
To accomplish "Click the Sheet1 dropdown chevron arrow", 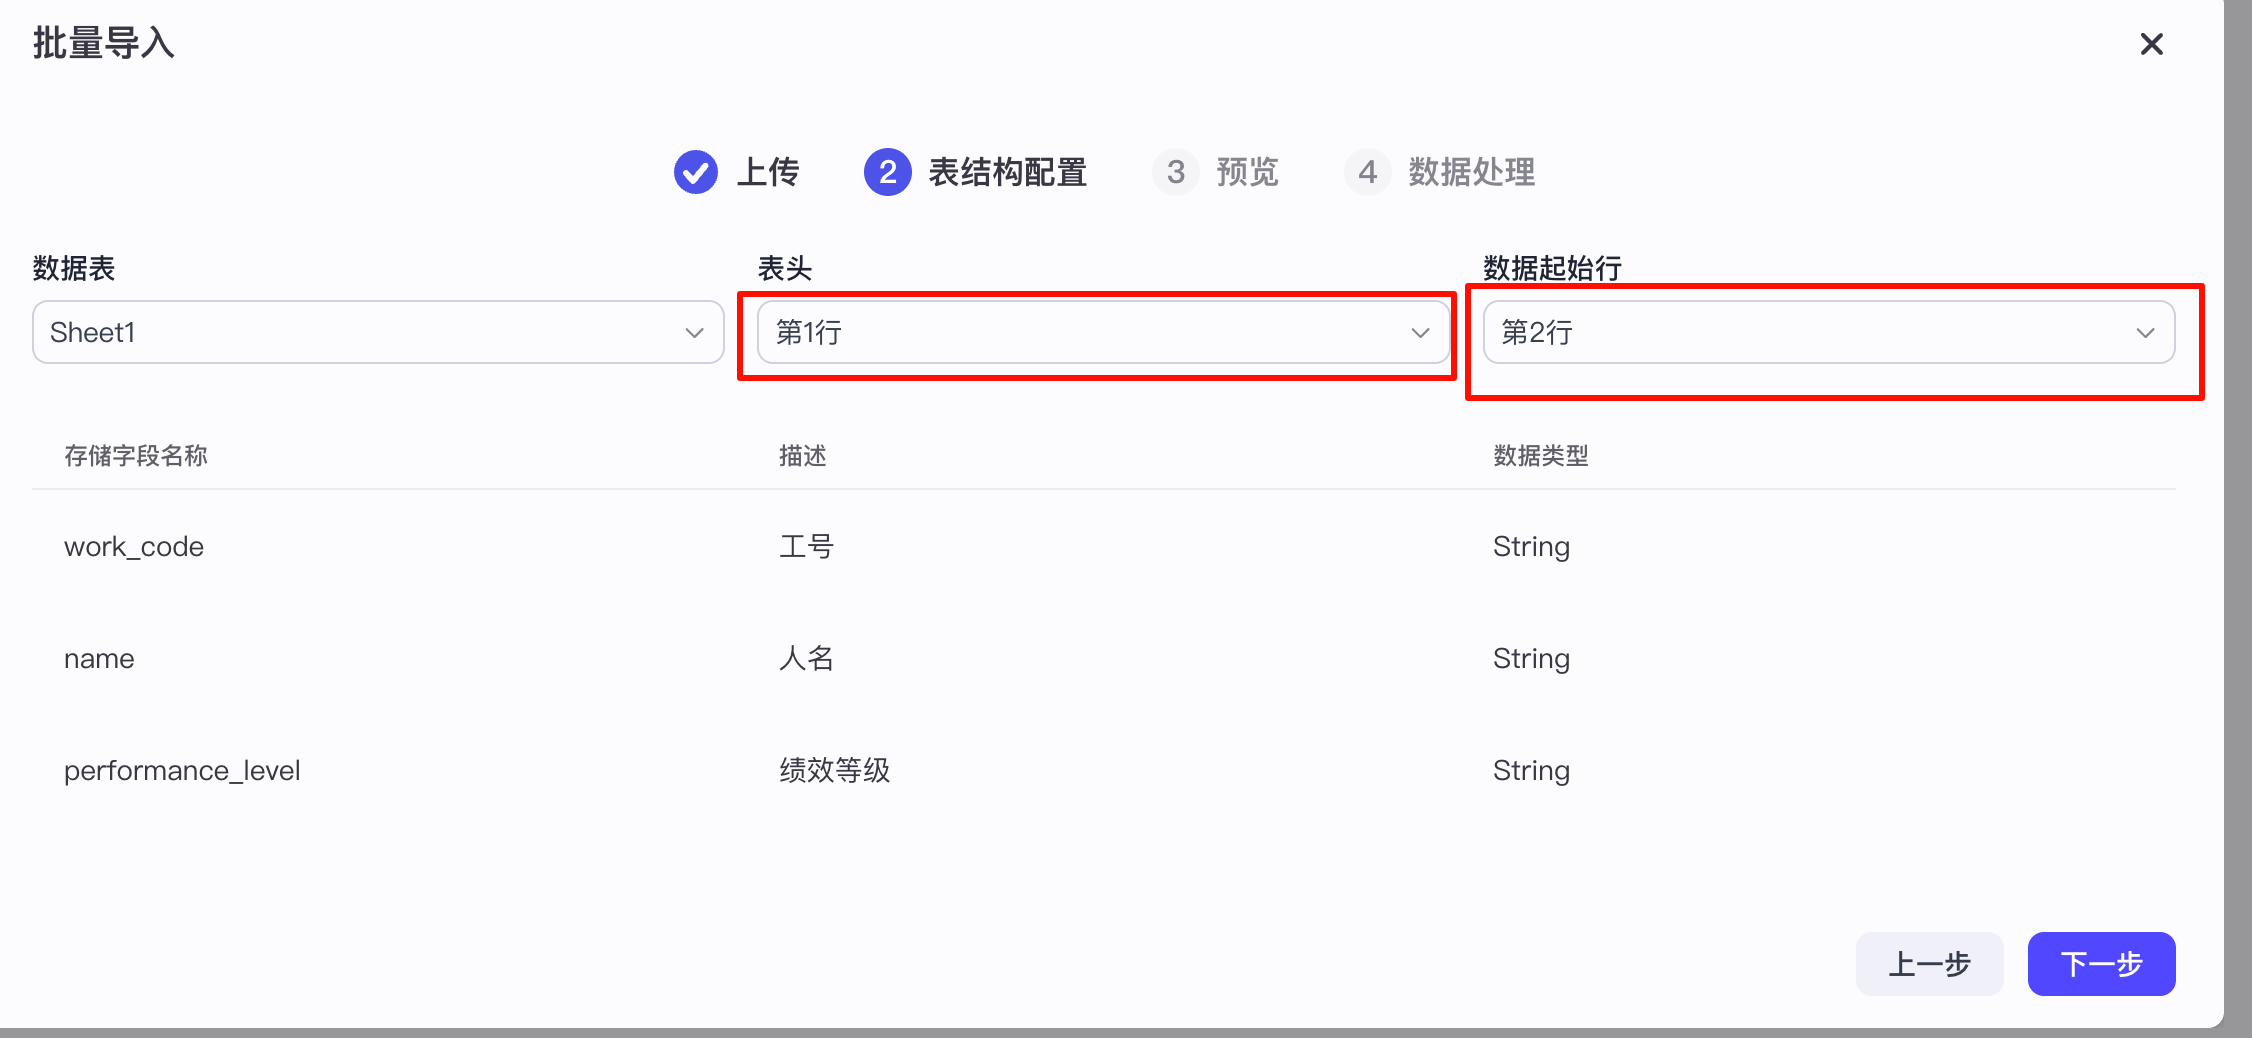I will pos(694,332).
